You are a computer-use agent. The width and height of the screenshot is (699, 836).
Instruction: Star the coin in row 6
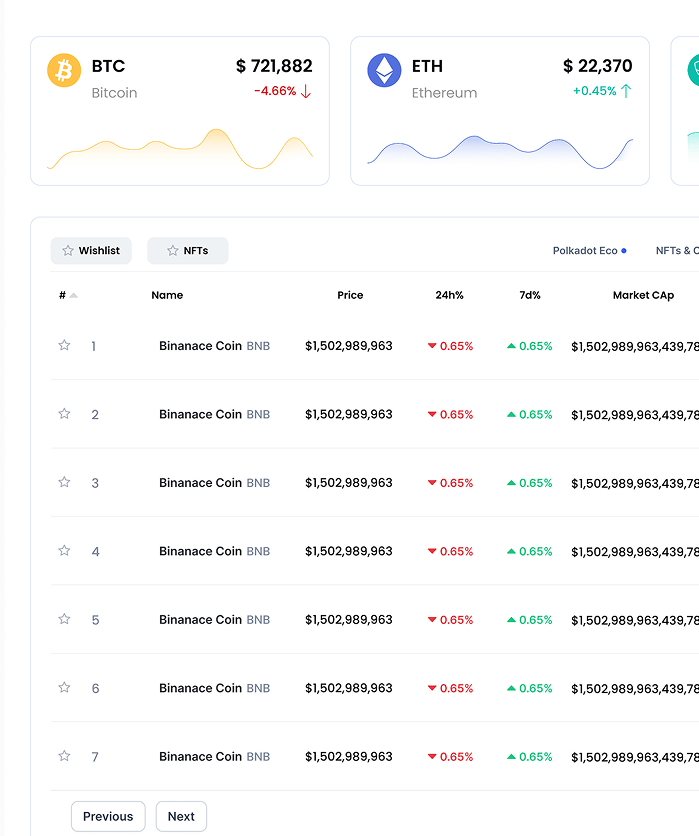64,687
